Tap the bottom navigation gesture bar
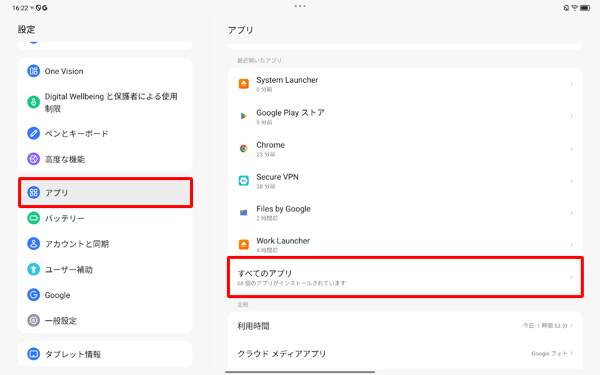This screenshot has height=375, width=600. pos(300,372)
